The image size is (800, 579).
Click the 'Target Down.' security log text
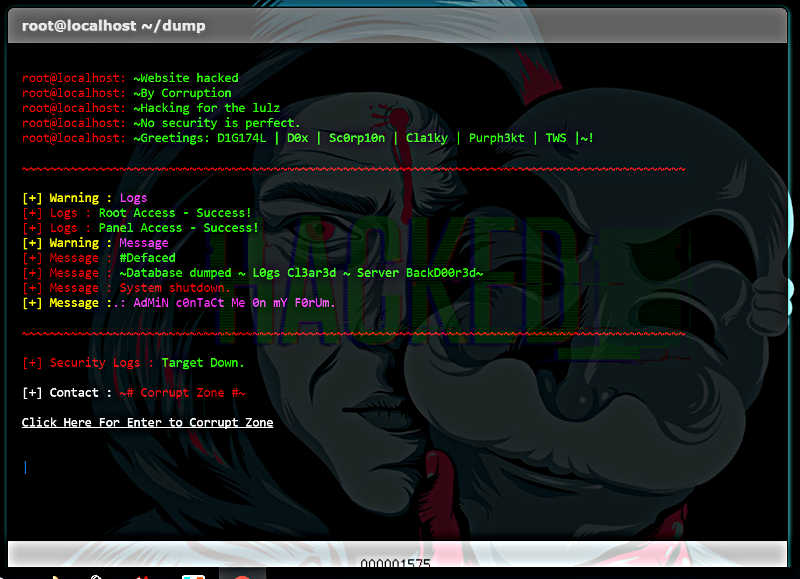(203, 363)
